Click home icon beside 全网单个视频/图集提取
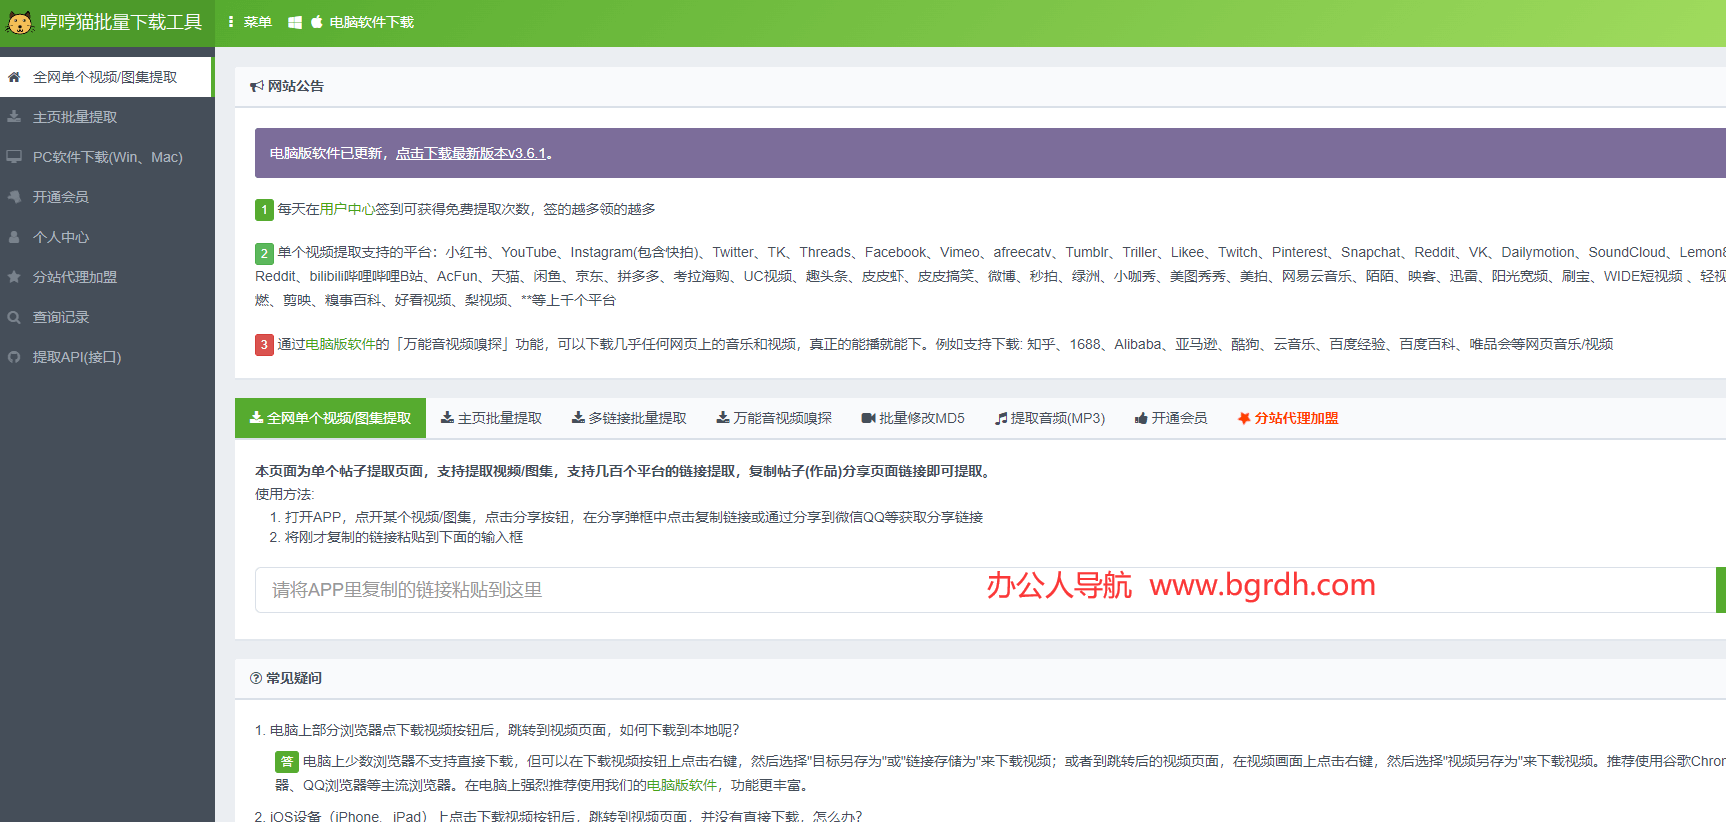Image resolution: width=1726 pixels, height=822 pixels. pos(14,77)
